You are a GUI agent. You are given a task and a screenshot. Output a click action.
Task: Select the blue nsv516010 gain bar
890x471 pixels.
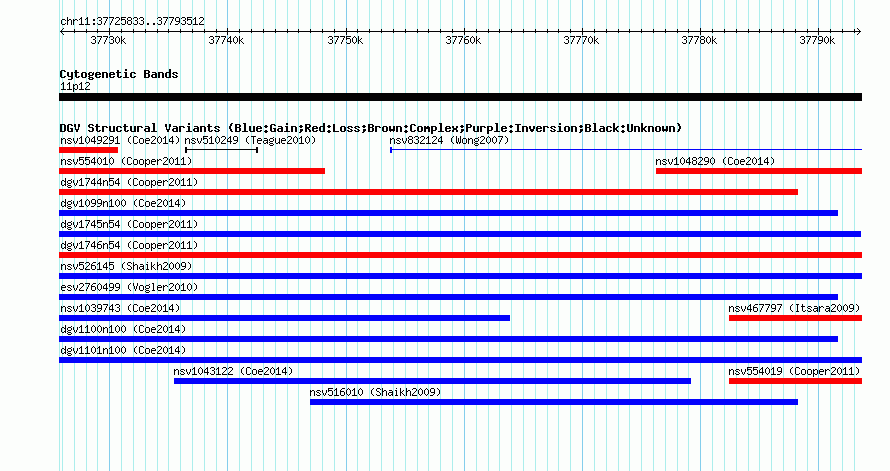[554, 402]
